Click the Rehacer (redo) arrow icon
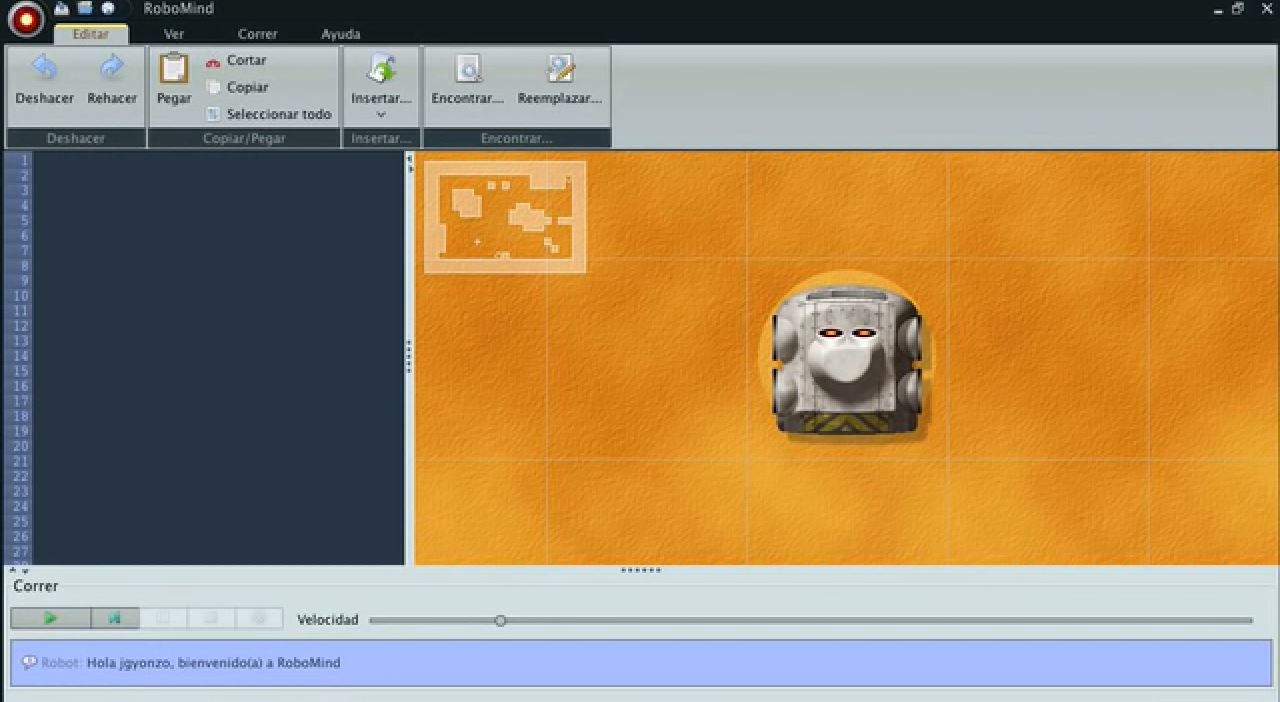This screenshot has width=1280, height=702. pyautogui.click(x=111, y=68)
